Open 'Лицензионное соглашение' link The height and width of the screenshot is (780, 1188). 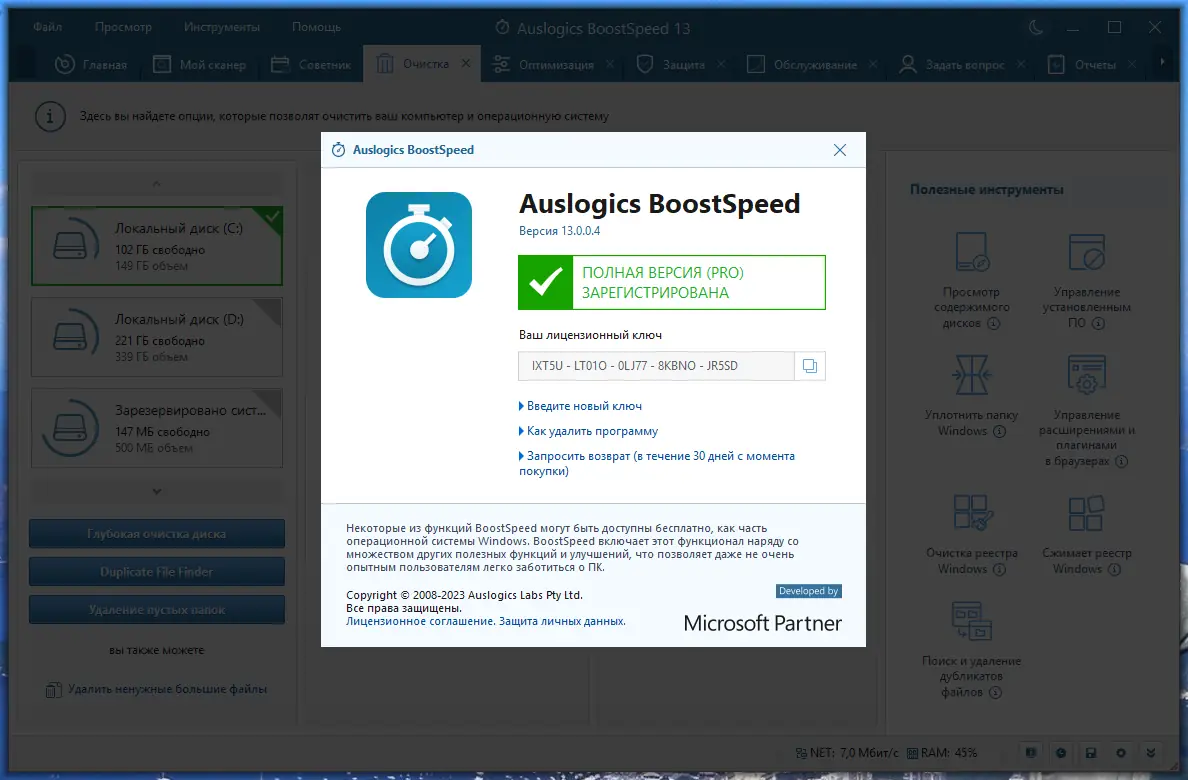(420, 621)
